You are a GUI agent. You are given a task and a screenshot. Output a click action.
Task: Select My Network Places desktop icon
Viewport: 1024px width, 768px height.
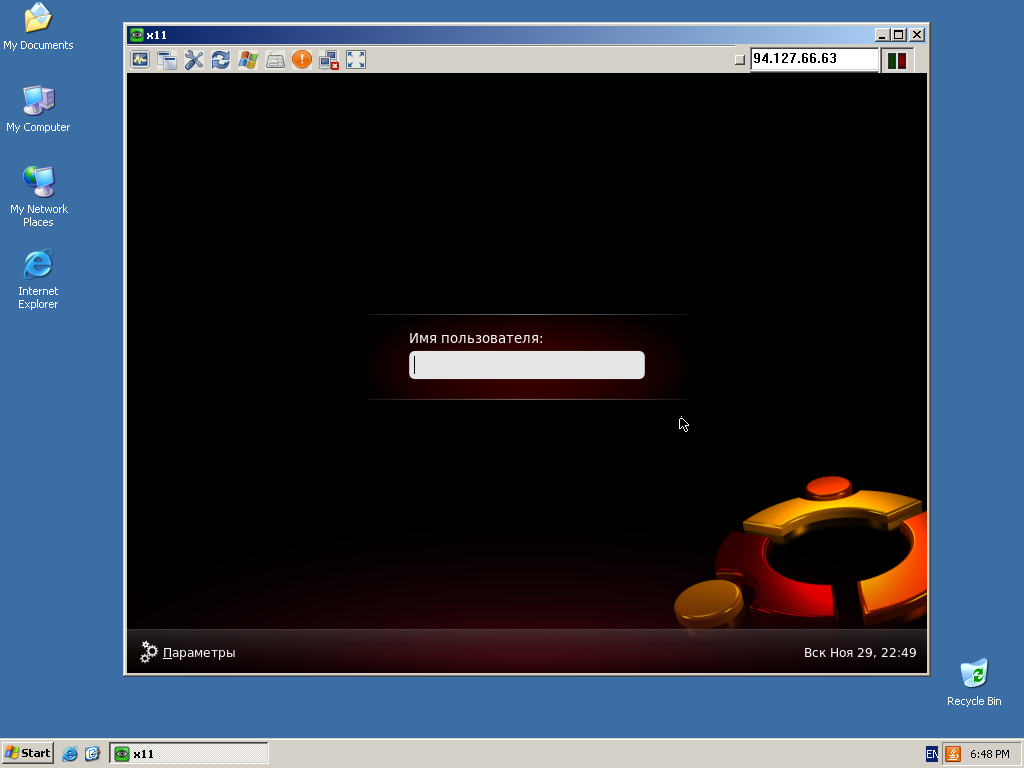38,197
